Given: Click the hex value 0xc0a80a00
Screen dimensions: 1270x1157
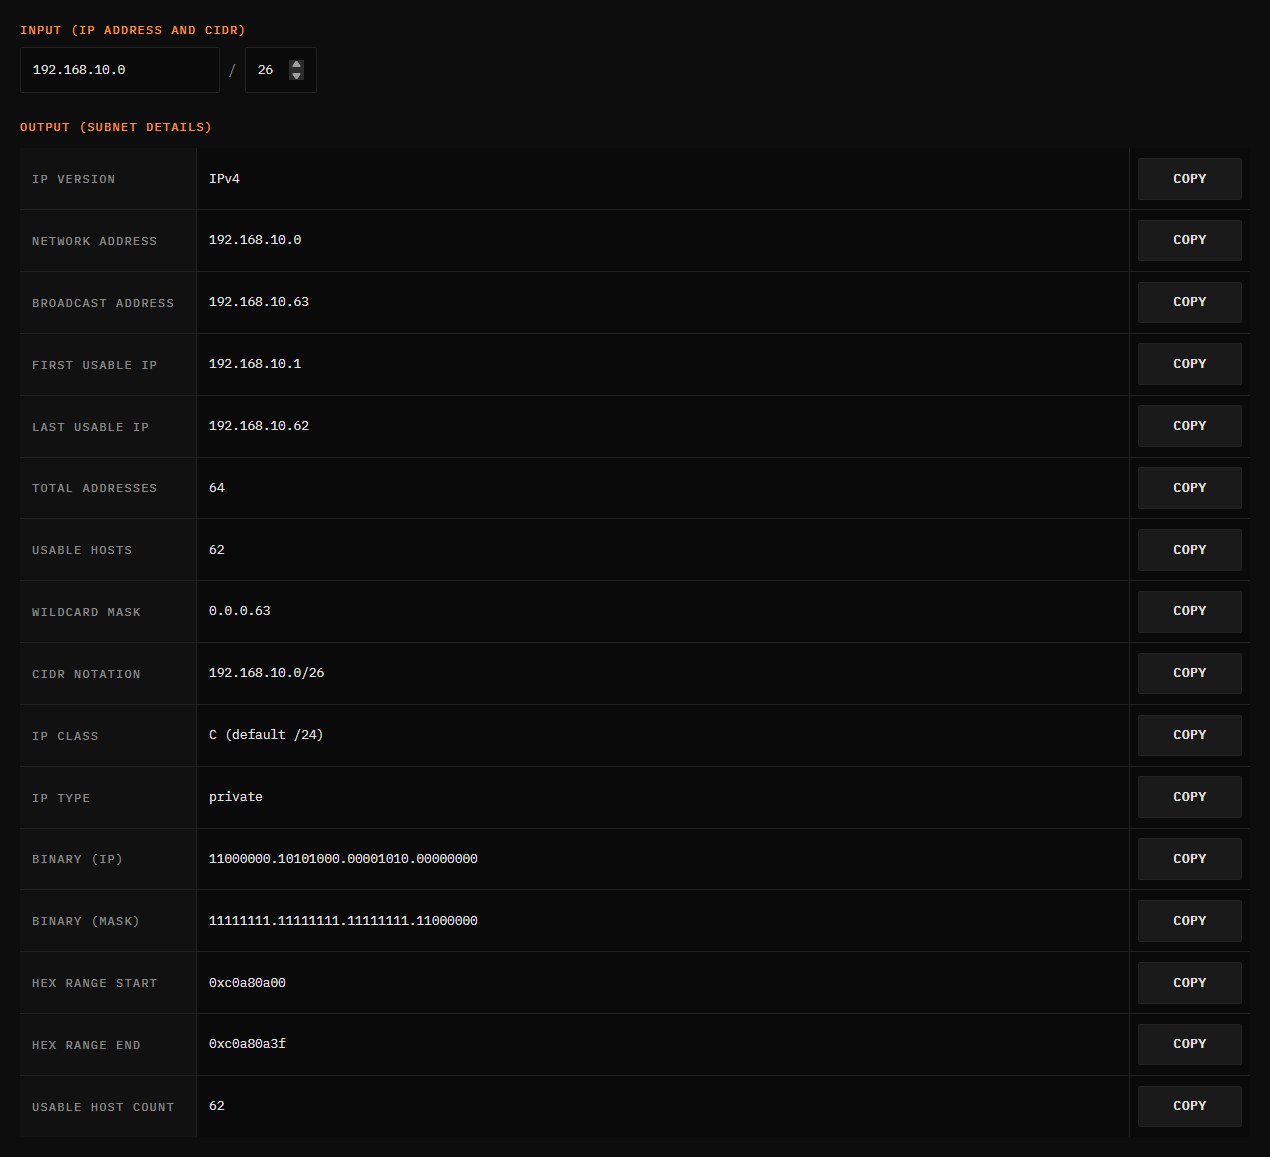Looking at the screenshot, I should [247, 983].
